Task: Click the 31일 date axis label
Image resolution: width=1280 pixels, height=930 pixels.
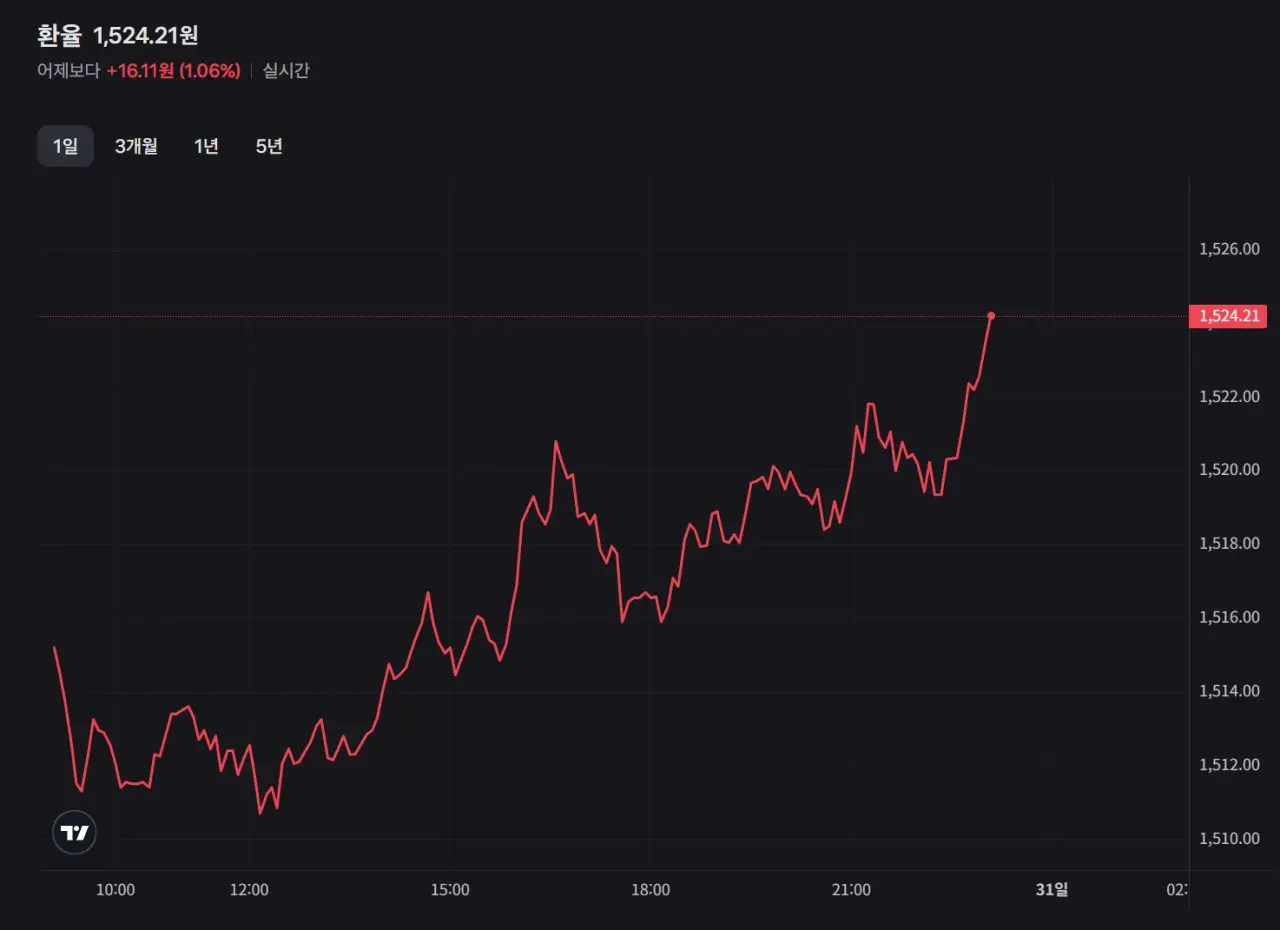Action: click(1052, 889)
